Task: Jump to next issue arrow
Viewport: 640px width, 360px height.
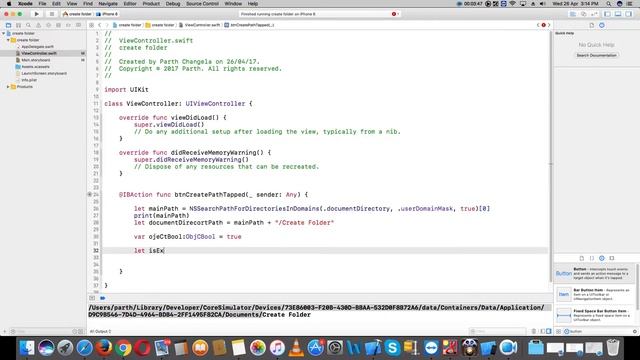Action: pos(549,25)
